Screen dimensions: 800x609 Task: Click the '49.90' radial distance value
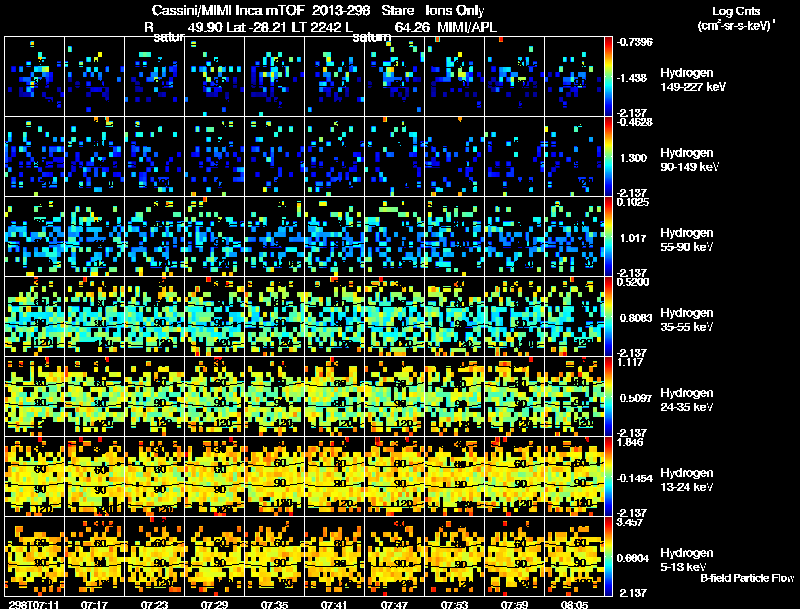coord(205,27)
